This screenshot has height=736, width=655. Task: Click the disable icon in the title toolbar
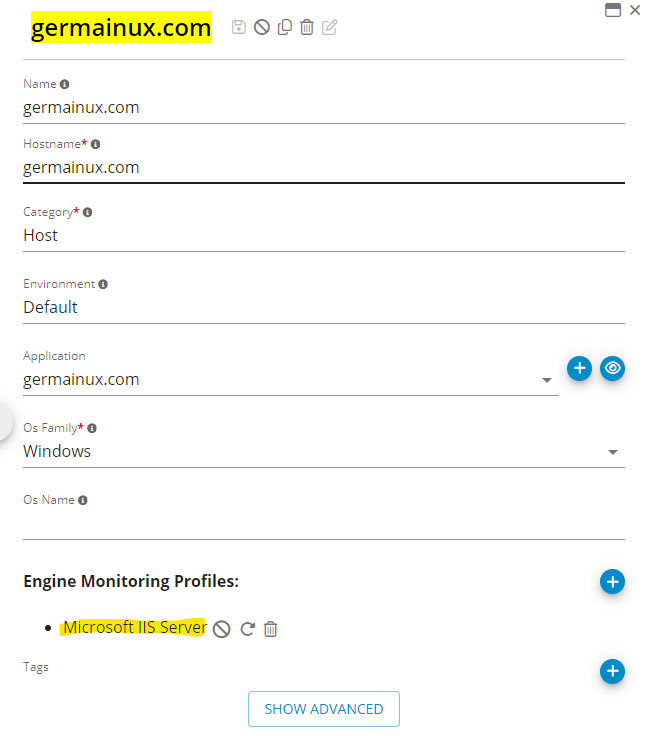[x=262, y=27]
